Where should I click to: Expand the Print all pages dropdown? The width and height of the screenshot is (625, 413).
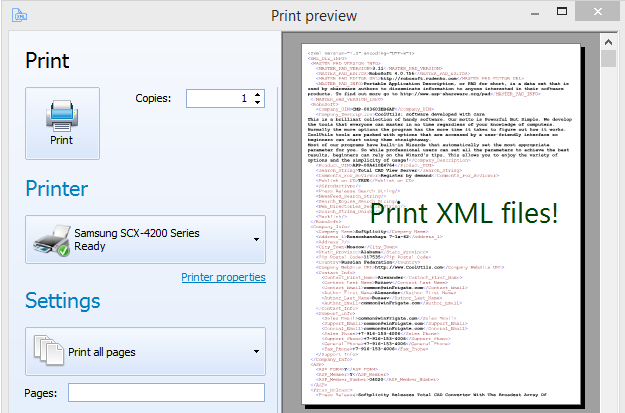[145, 351]
